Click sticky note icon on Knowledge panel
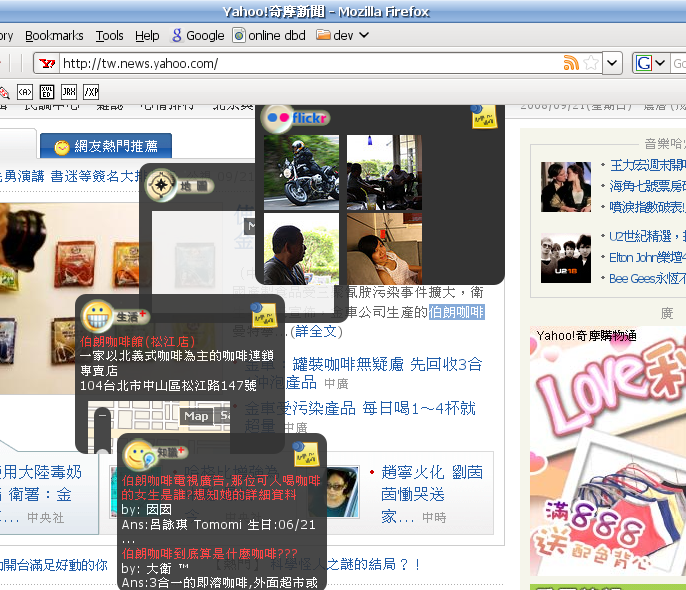Screen dimensions: 686x590 click(x=305, y=453)
